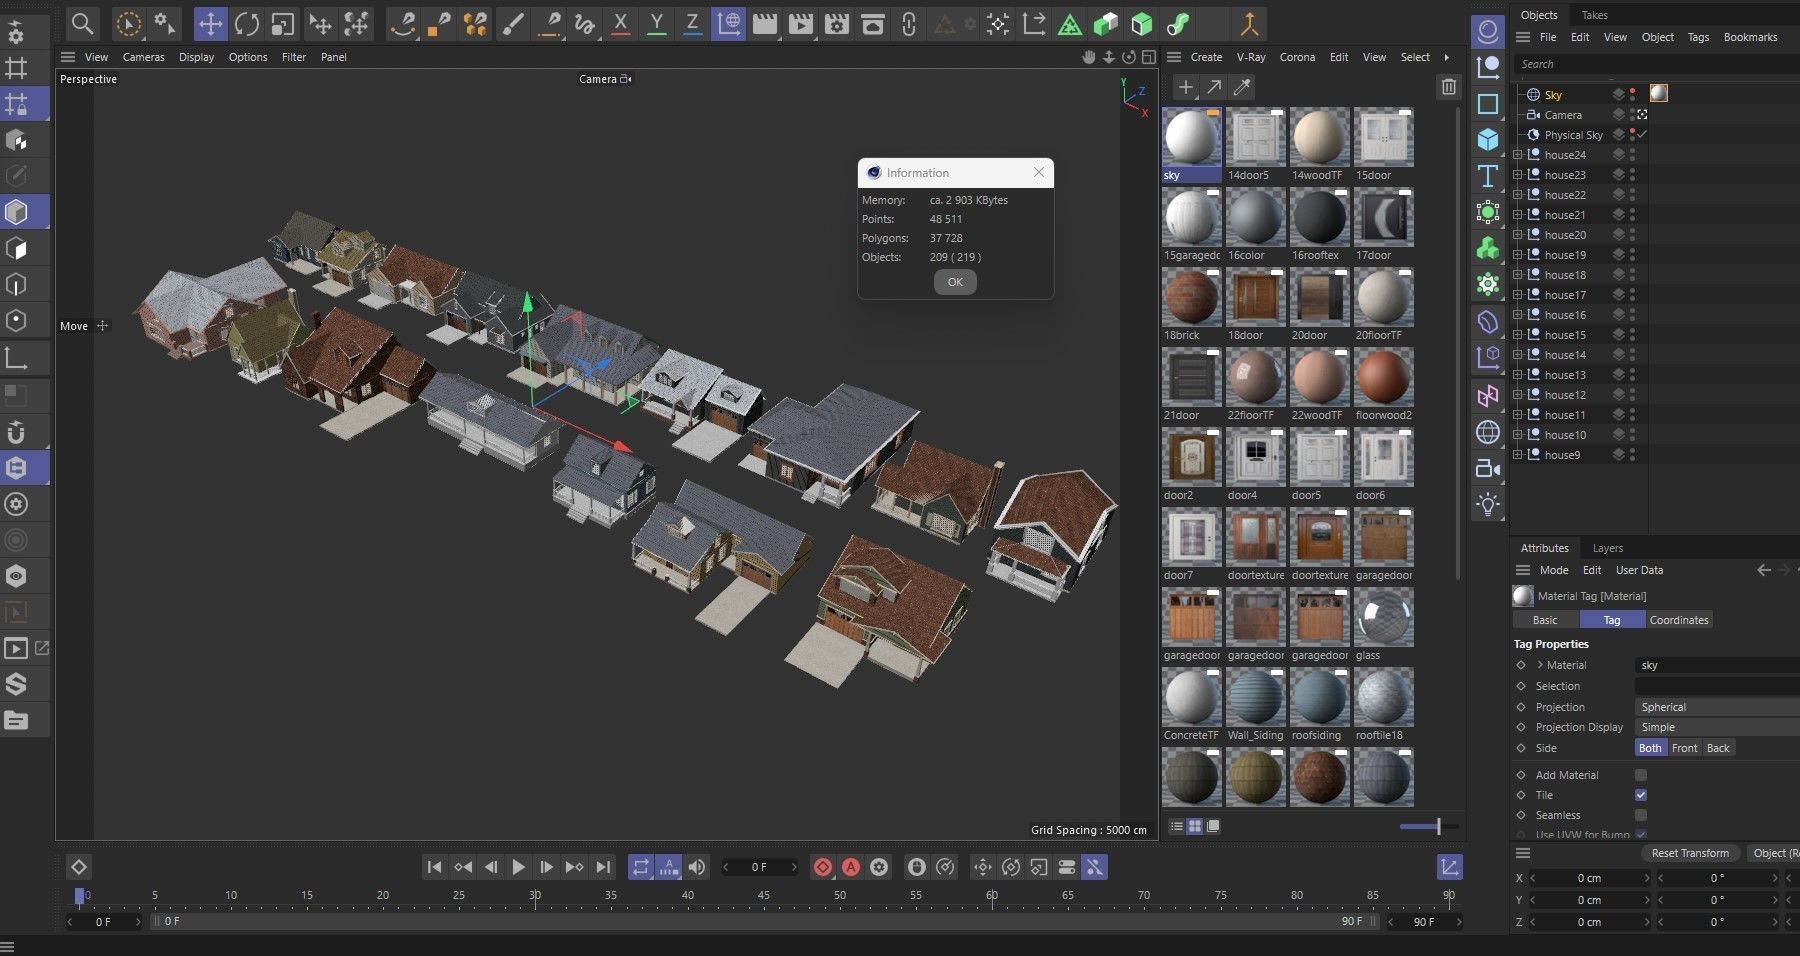The image size is (1800, 956).
Task: Expand more material manager menus arrow
Action: 1446,57
